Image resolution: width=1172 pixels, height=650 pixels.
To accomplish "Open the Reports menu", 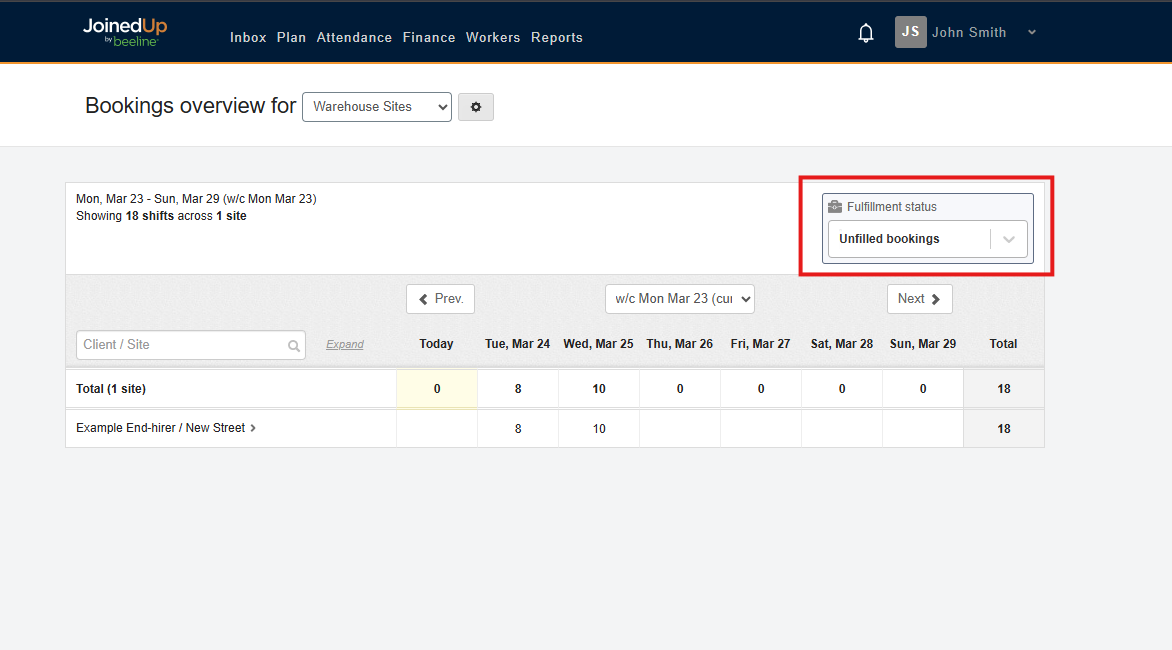I will 557,37.
